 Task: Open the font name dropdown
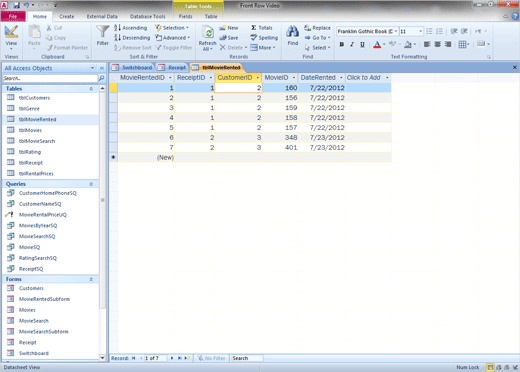[396, 31]
